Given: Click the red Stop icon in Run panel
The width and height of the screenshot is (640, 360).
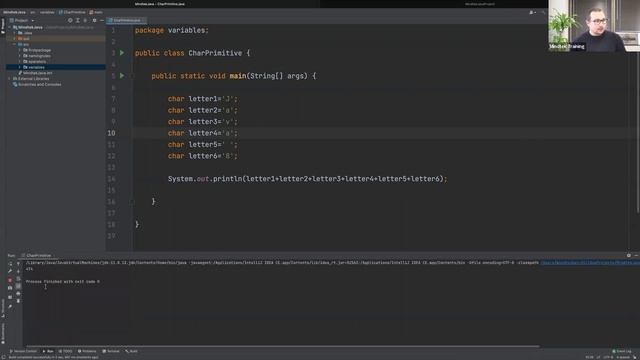Looking at the screenshot, I should pyautogui.click(x=10, y=280).
